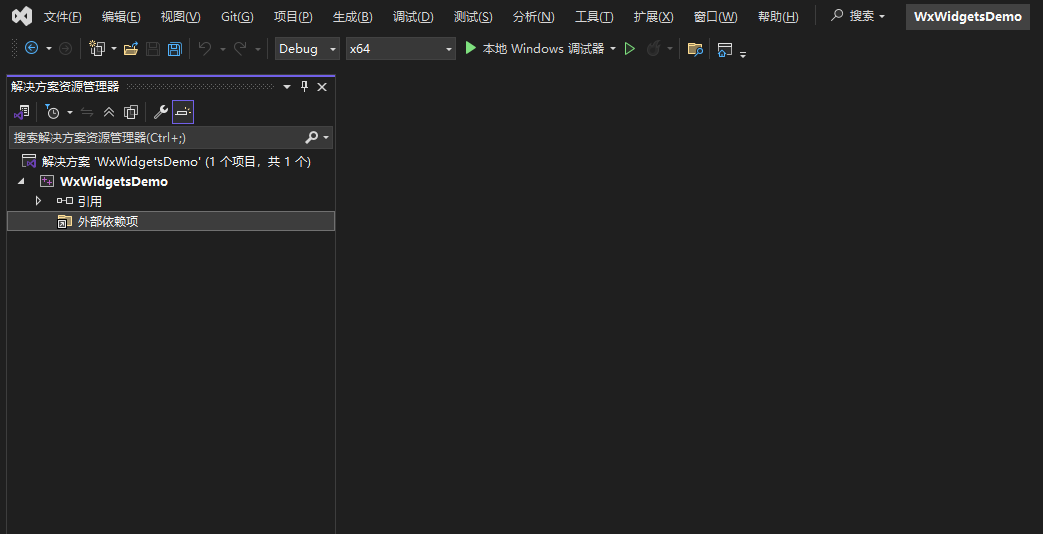The image size is (1043, 534).
Task: Open the 调试(D) menu
Action: pos(412,17)
